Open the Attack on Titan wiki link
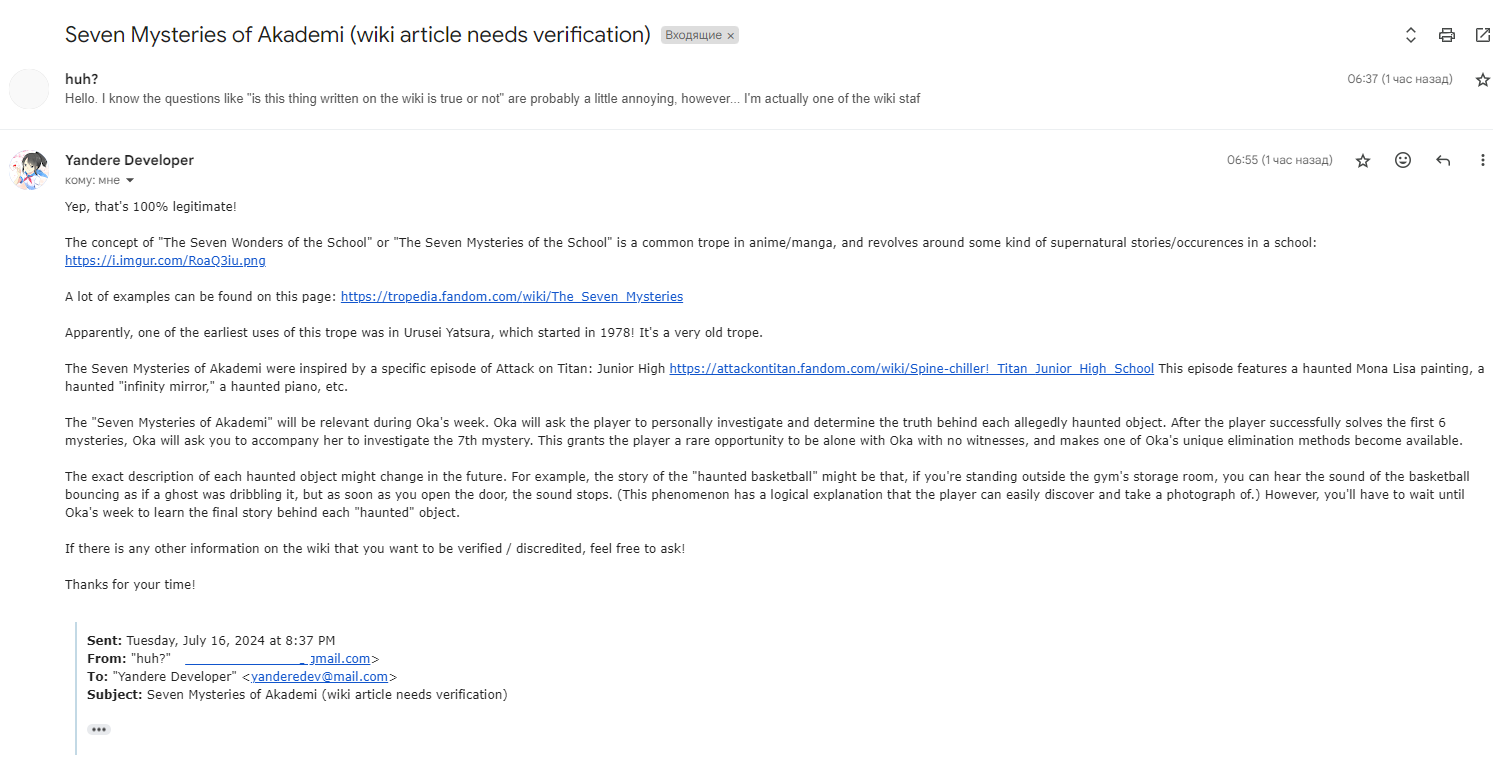 click(911, 369)
